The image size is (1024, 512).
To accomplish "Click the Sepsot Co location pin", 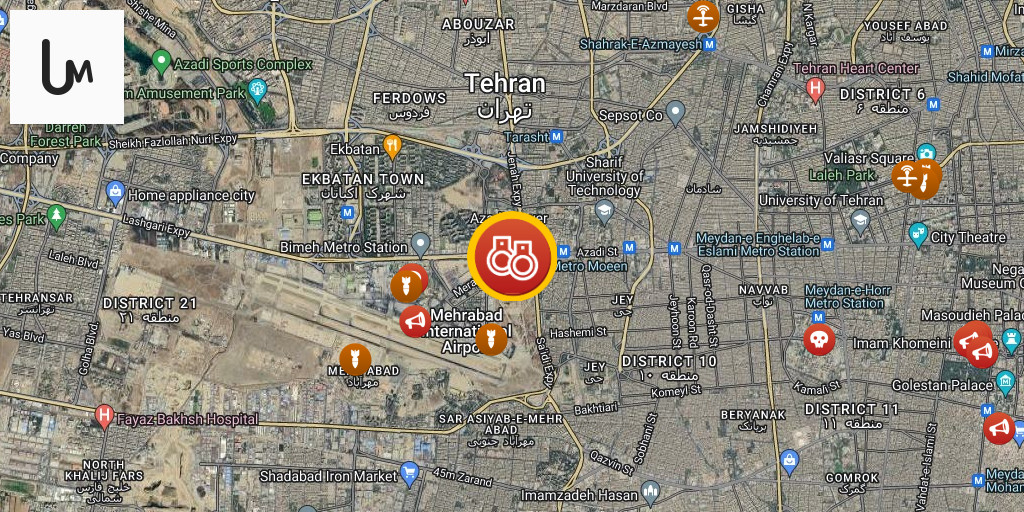I will [675, 113].
